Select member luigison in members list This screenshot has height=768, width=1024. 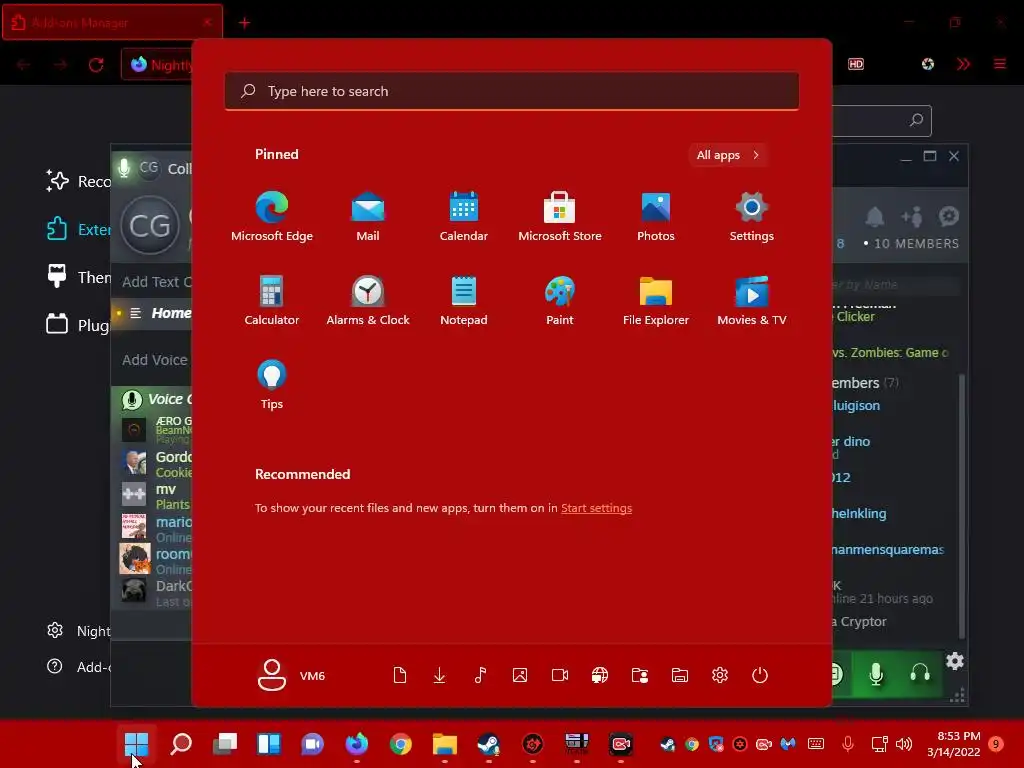tap(856, 406)
